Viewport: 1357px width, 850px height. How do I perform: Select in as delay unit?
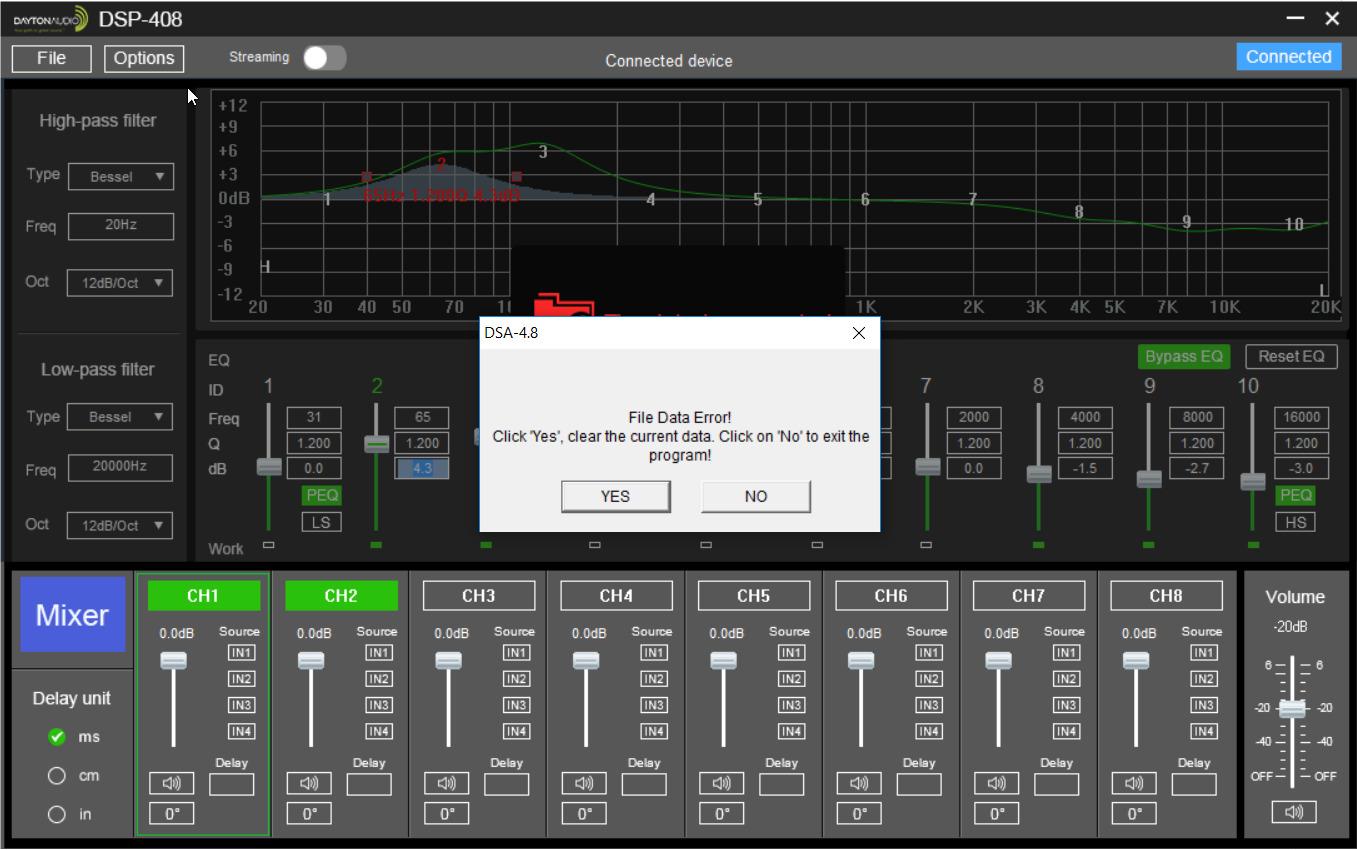point(57,814)
